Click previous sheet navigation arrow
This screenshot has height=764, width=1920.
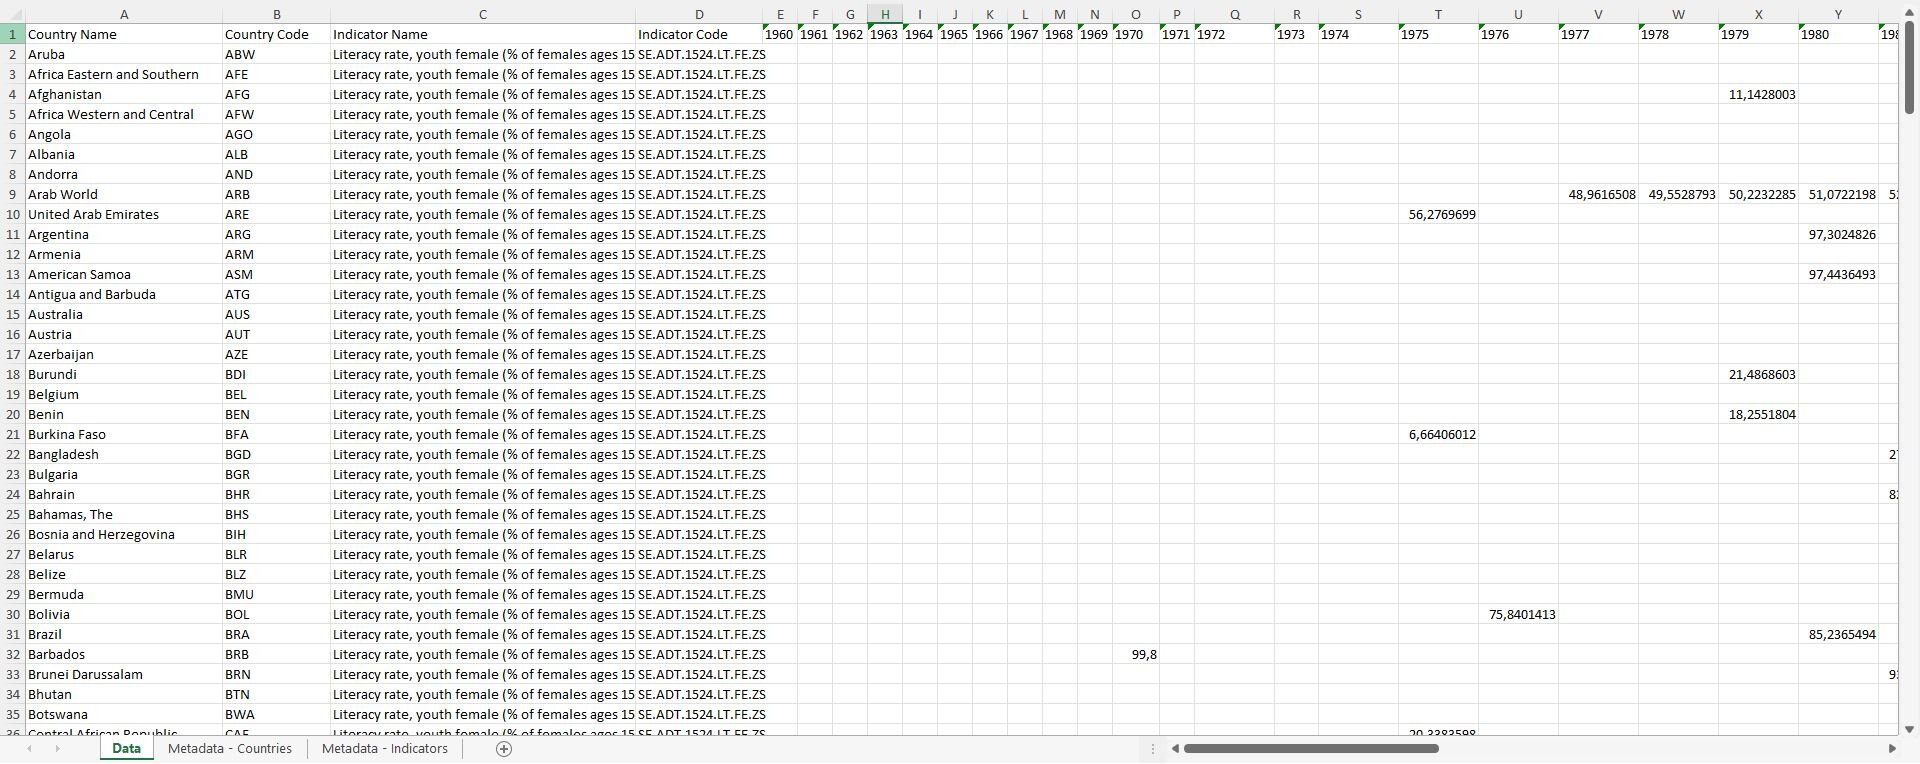29,749
